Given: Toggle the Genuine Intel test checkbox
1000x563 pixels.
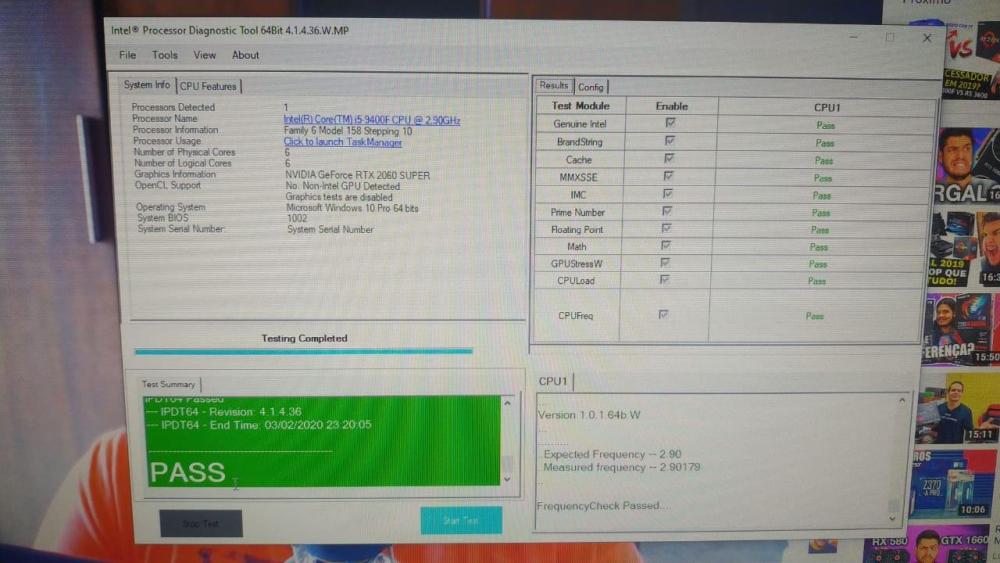Looking at the screenshot, I should click(x=670, y=122).
